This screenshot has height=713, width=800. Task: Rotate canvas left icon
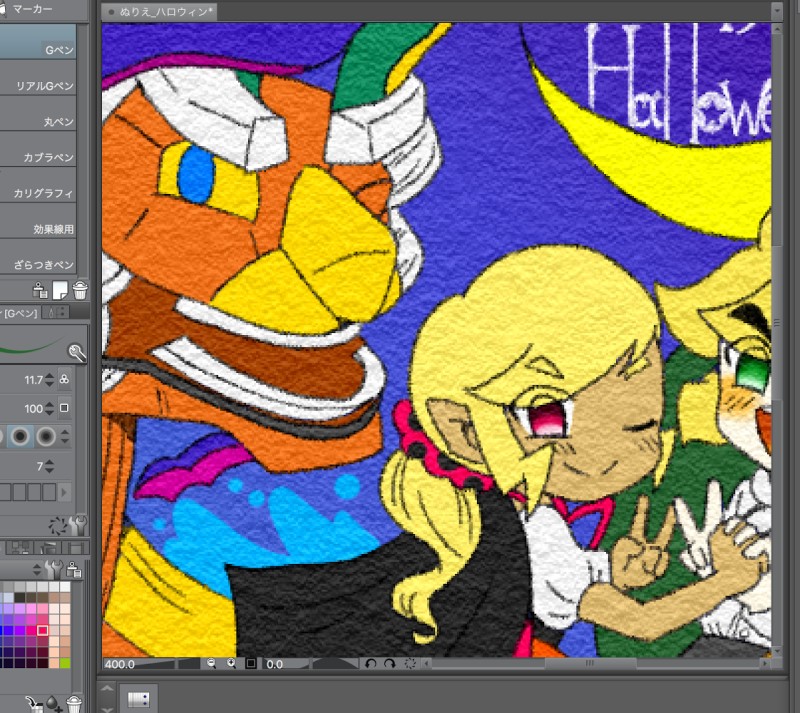point(371,663)
